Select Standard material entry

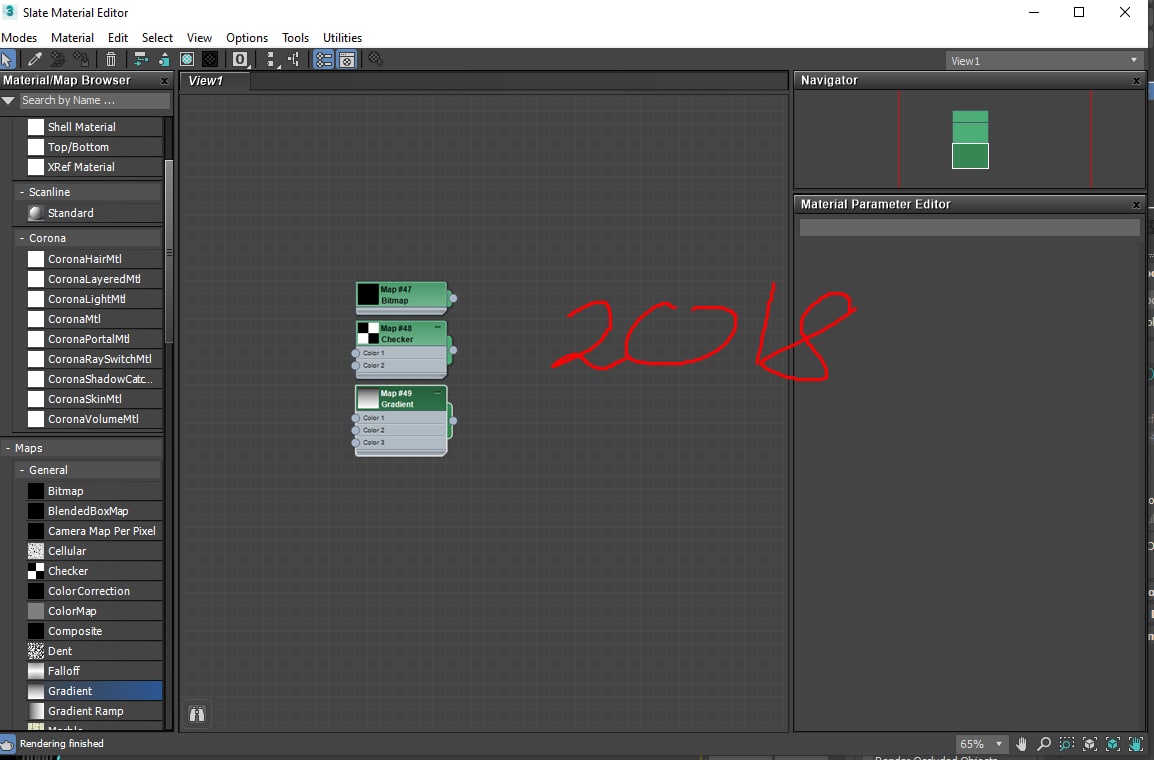coord(94,213)
